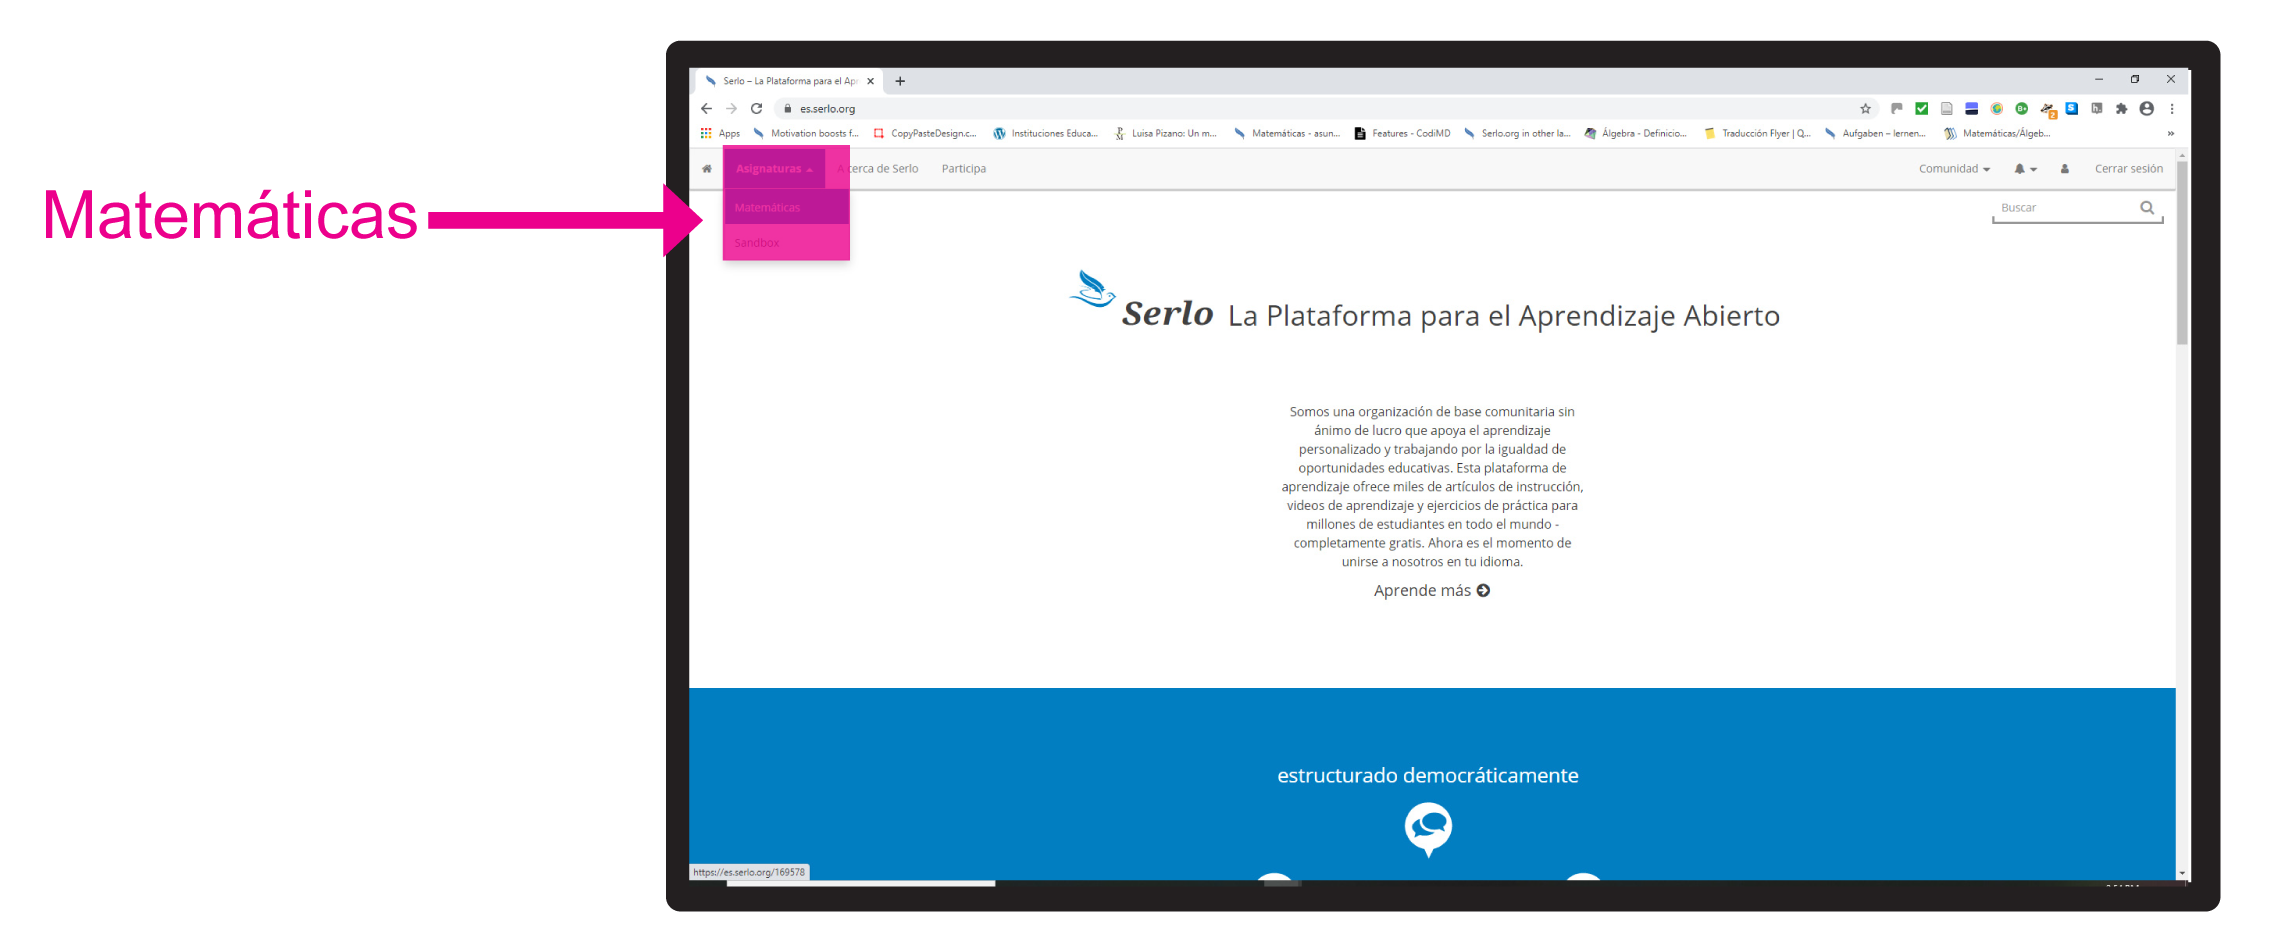Click the globe extension icon

(x=1997, y=109)
